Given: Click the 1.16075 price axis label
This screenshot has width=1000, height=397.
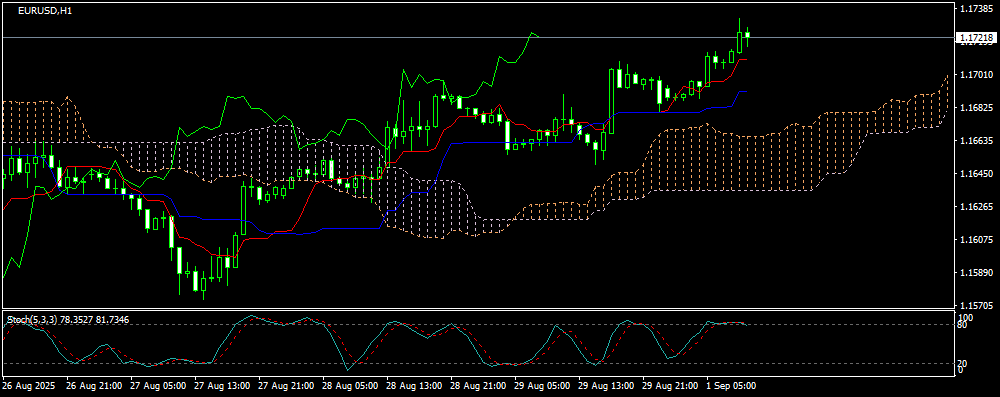Looking at the screenshot, I should tap(976, 240).
